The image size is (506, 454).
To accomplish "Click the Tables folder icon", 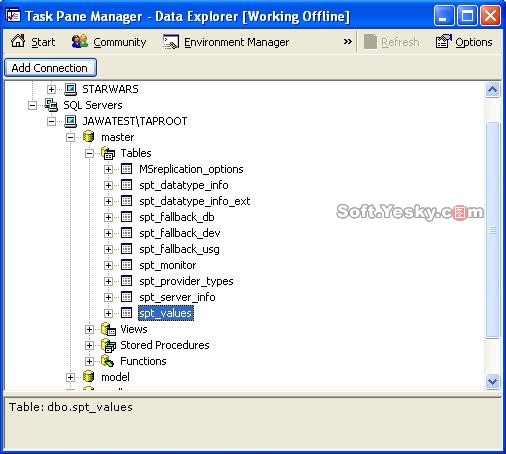I will 108,153.
